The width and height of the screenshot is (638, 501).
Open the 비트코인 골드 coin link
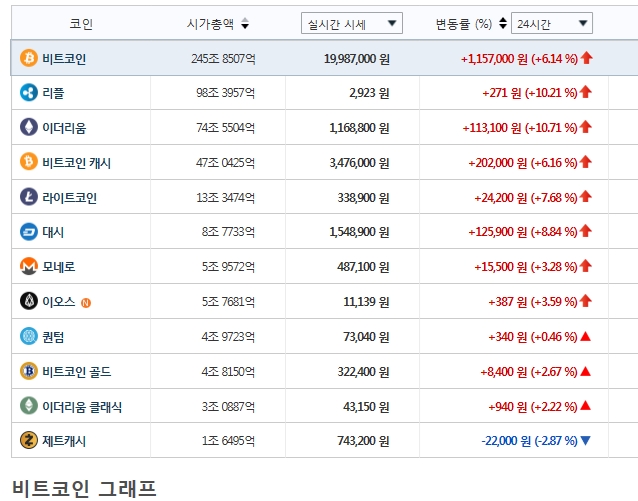(x=76, y=372)
